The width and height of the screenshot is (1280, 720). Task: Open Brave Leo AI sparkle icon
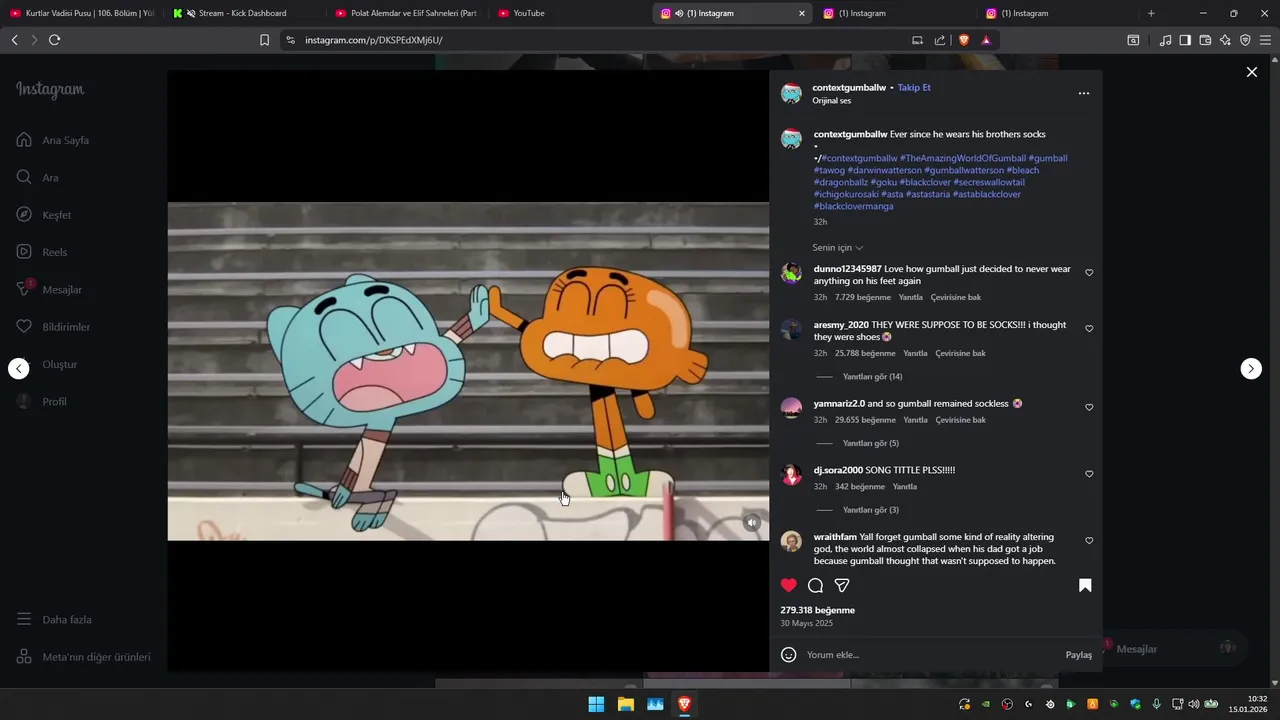click(1225, 40)
